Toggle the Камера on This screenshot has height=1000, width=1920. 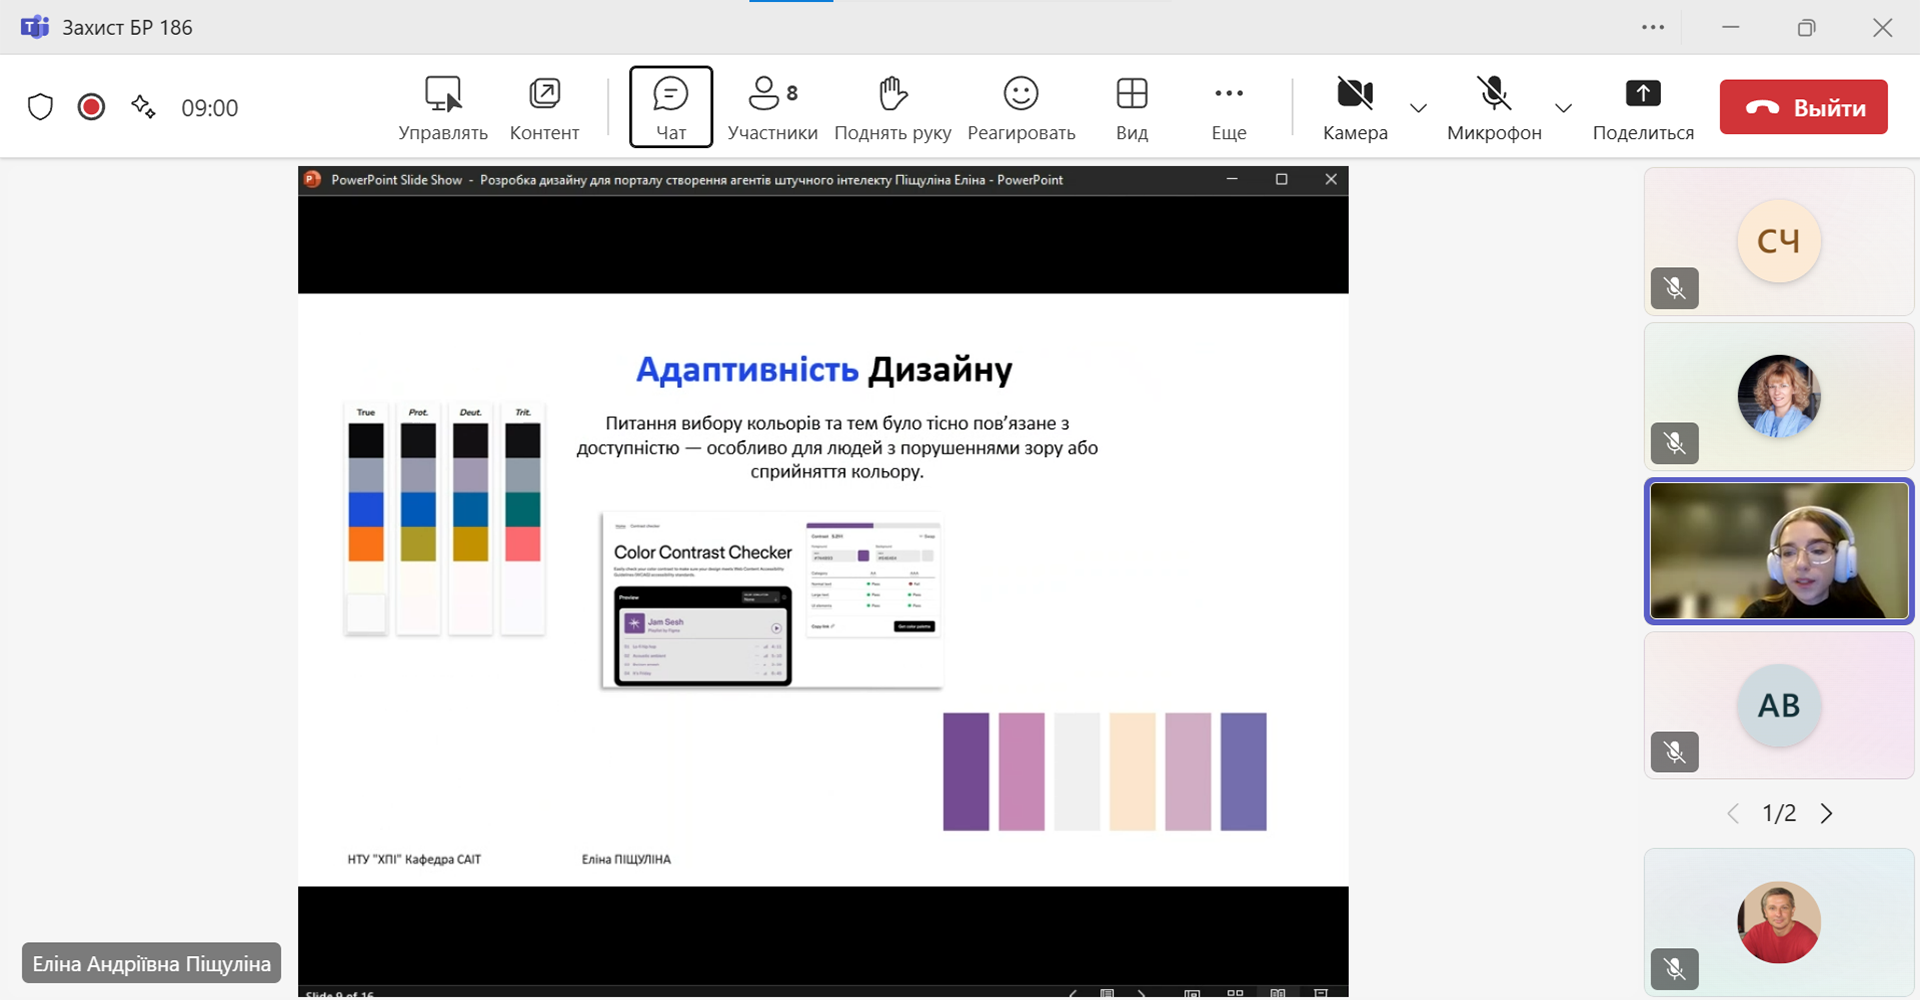(x=1354, y=107)
